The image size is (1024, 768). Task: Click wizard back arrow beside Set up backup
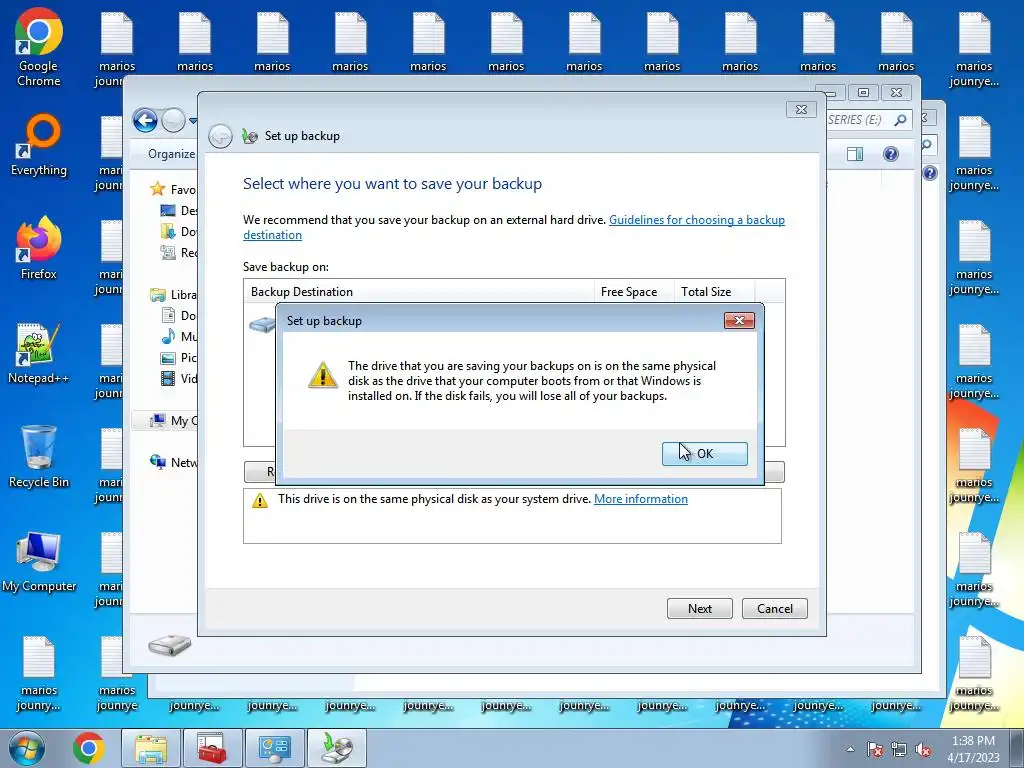coord(220,136)
